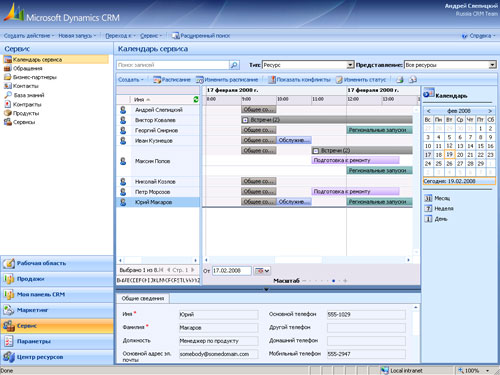This screenshot has height=375, width=500.
Task: Click Показать конфликты toolbar button
Action: coord(299,80)
